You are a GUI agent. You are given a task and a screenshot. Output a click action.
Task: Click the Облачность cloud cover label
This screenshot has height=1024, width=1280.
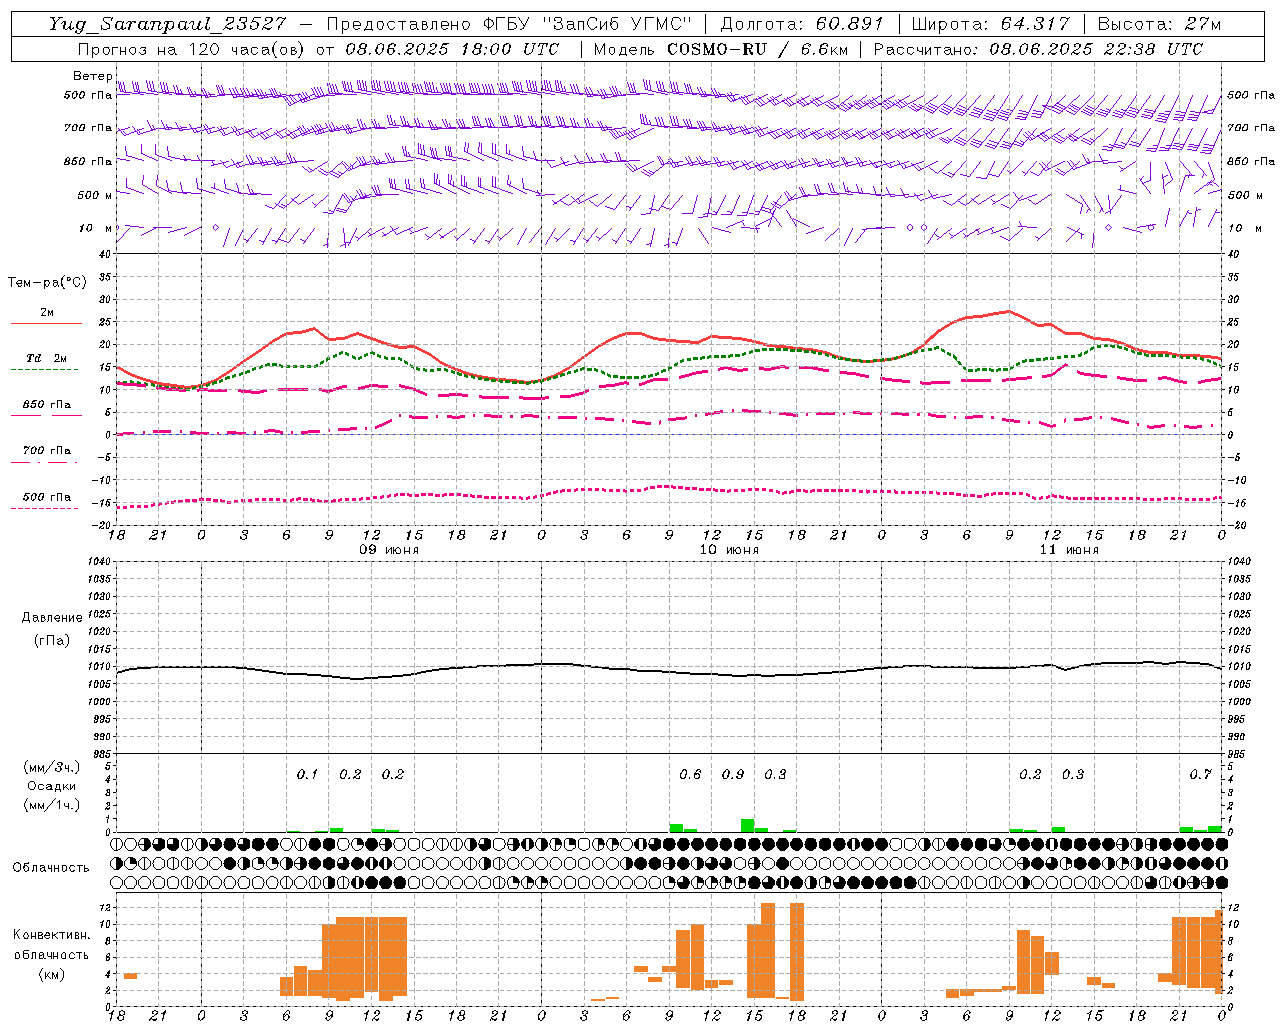51,868
